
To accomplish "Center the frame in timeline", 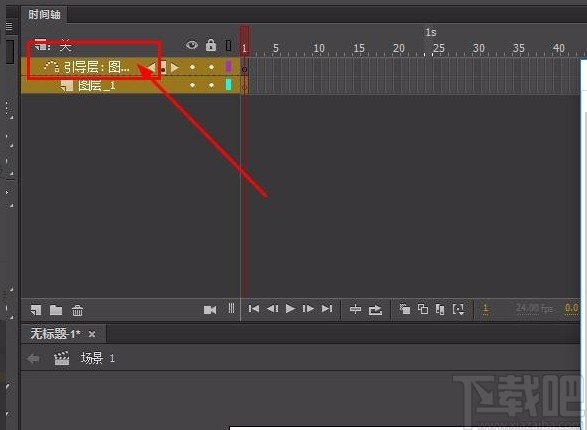I will click(355, 309).
